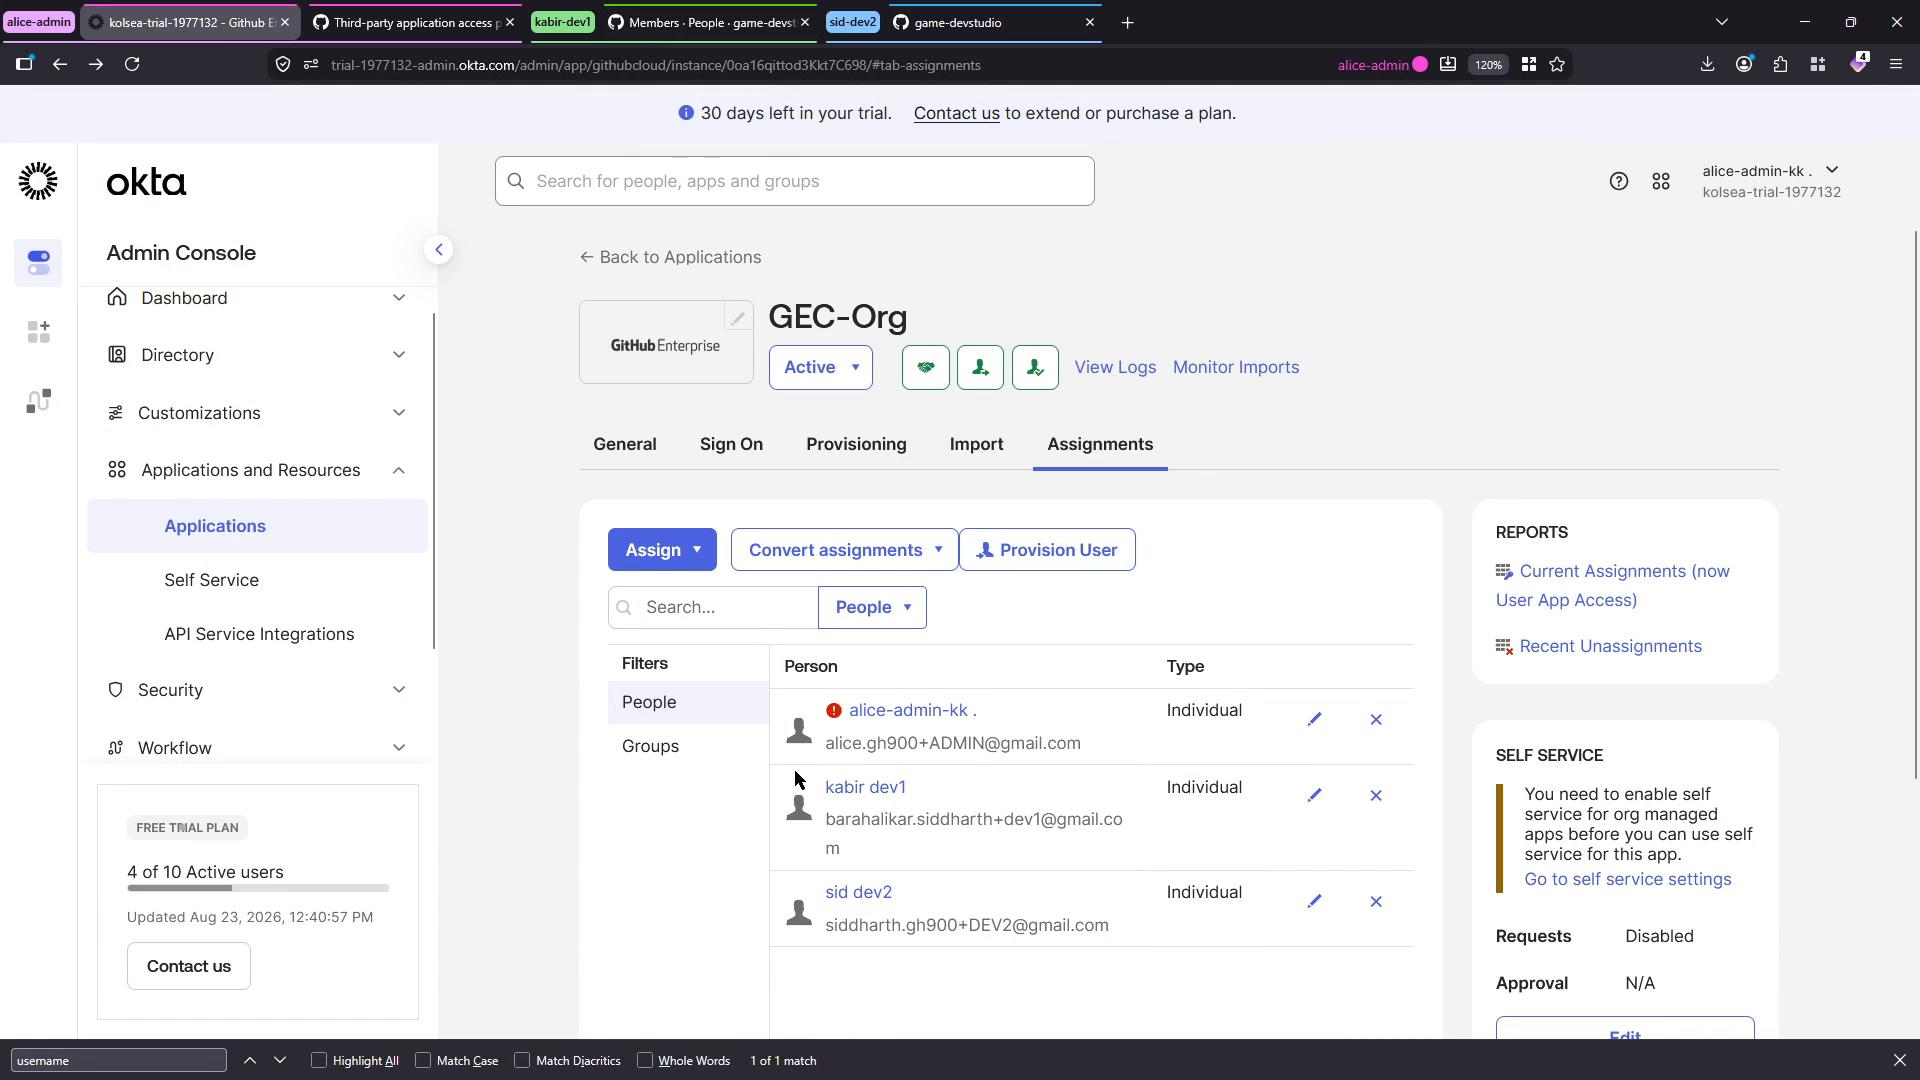The width and height of the screenshot is (1920, 1080).
Task: Click the browser reload icon
Action: (x=132, y=64)
